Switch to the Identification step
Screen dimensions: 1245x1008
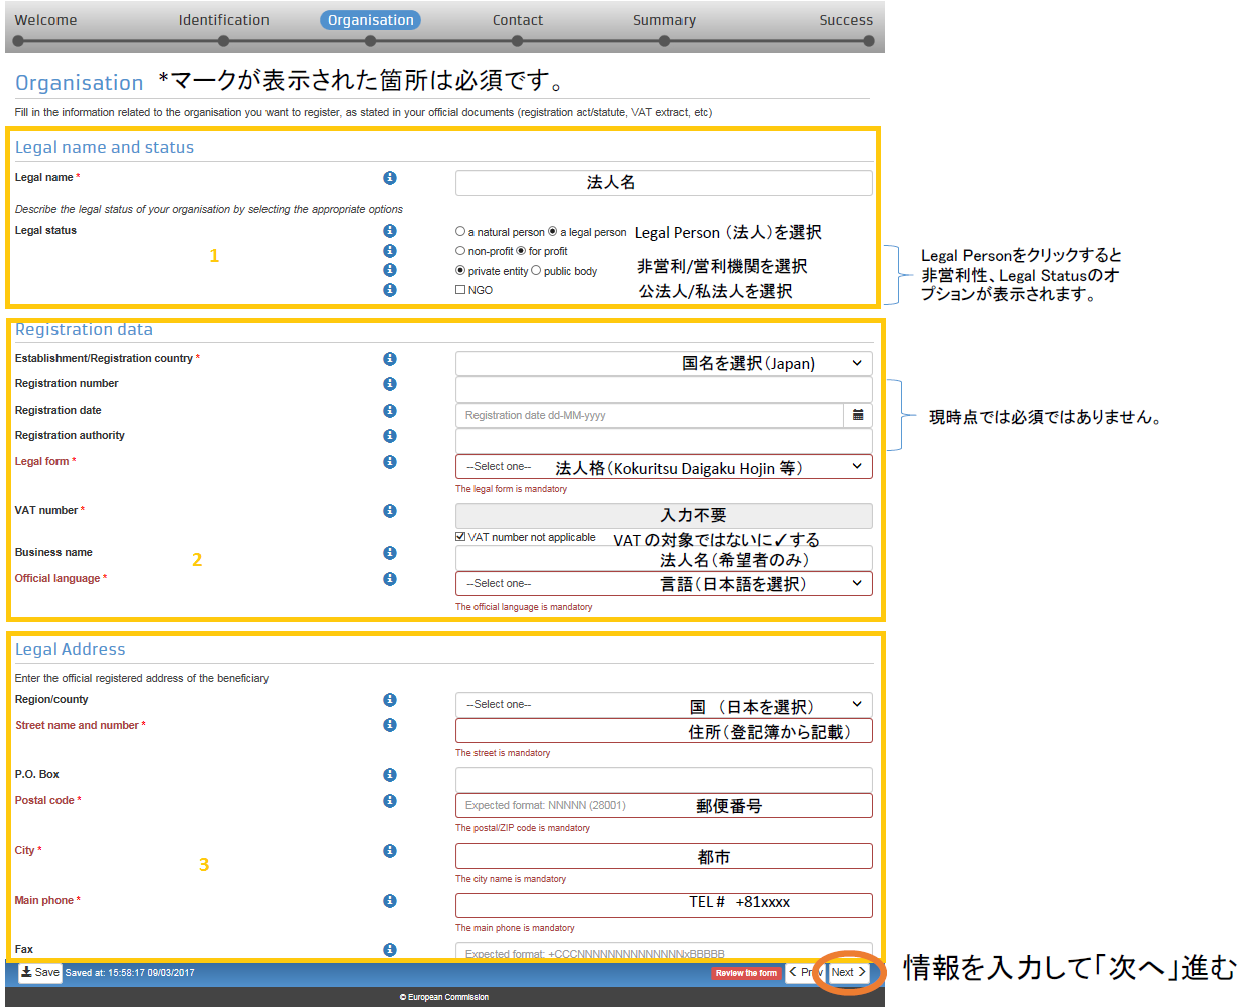coord(224,20)
